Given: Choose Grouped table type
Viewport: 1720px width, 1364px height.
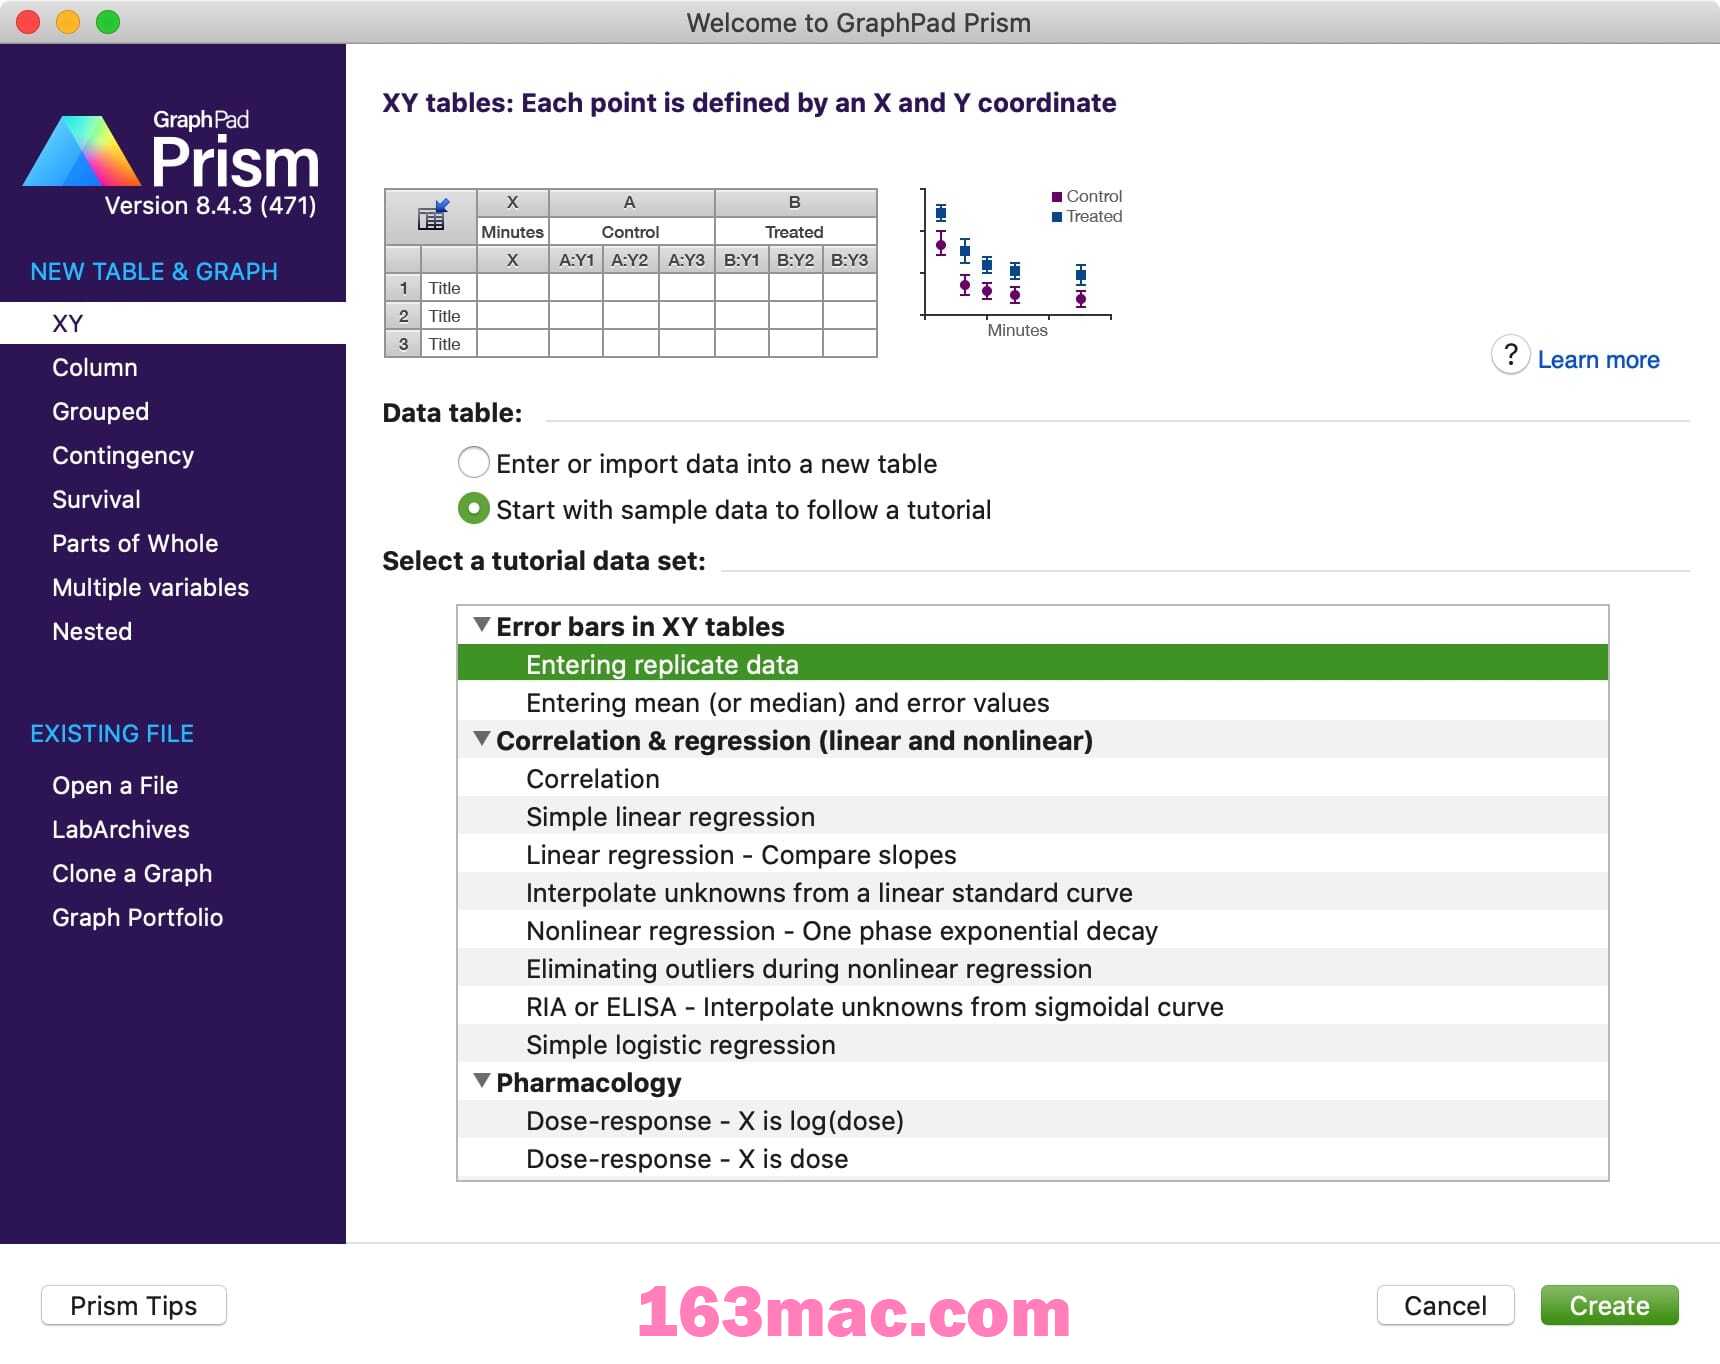Looking at the screenshot, I should point(100,411).
